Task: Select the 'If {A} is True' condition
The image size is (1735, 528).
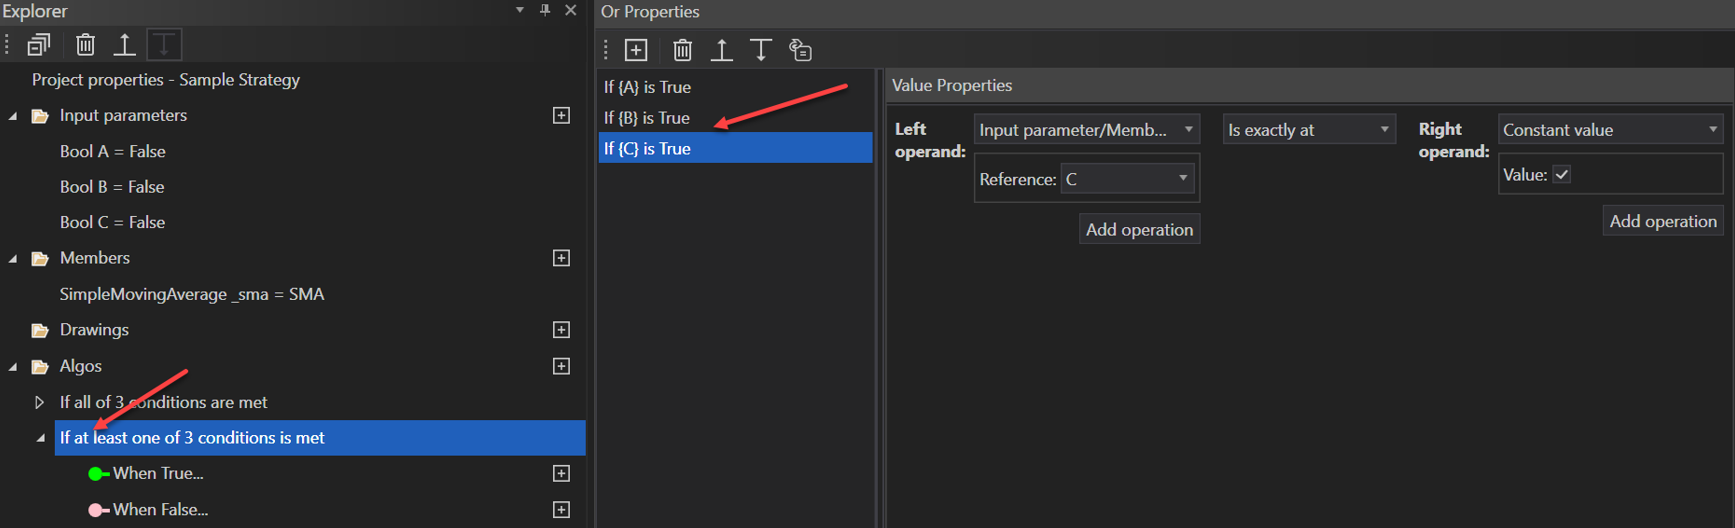Action: point(647,87)
